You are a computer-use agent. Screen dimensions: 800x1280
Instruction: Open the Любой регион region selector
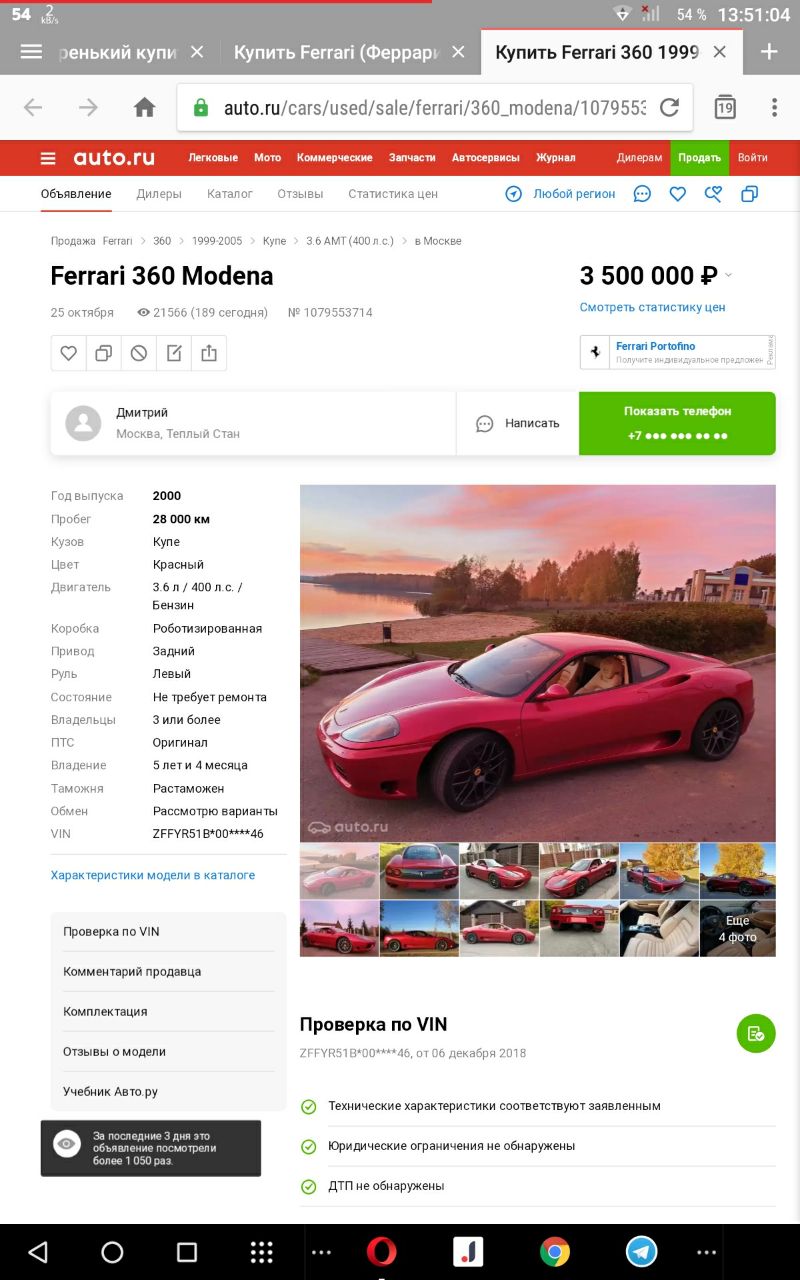click(x=560, y=194)
